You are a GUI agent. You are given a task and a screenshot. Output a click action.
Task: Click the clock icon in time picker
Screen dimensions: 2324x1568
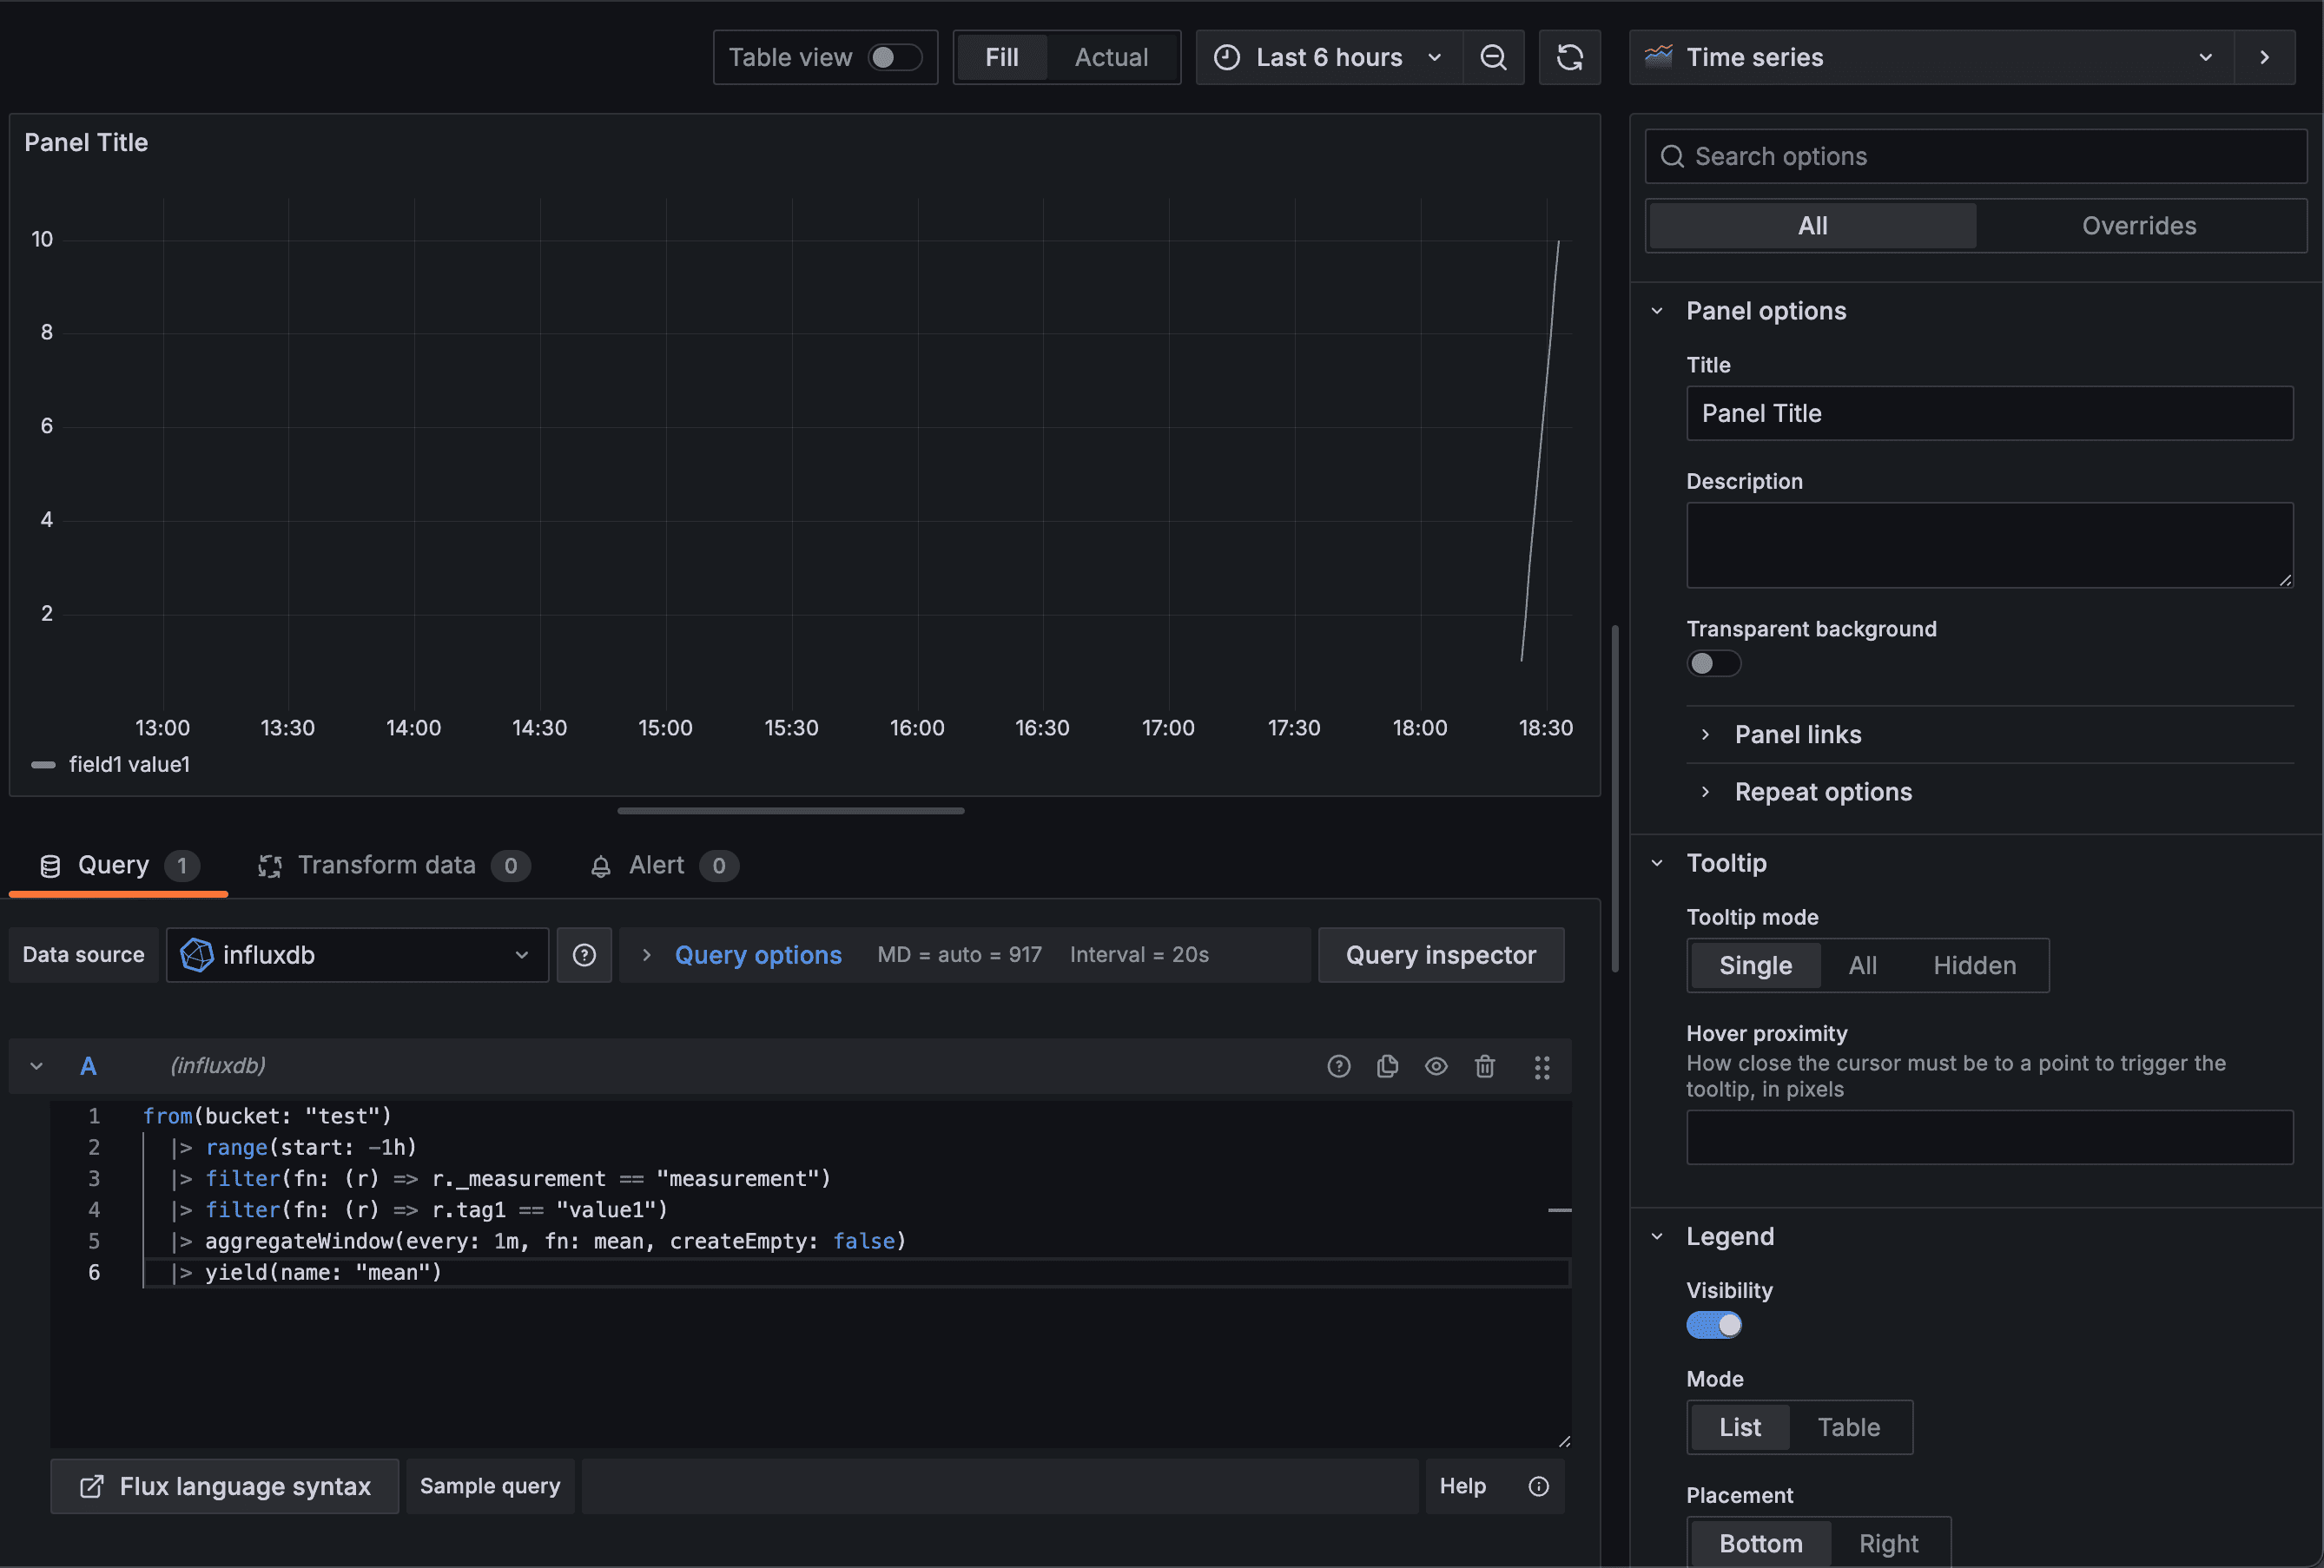pos(1226,58)
